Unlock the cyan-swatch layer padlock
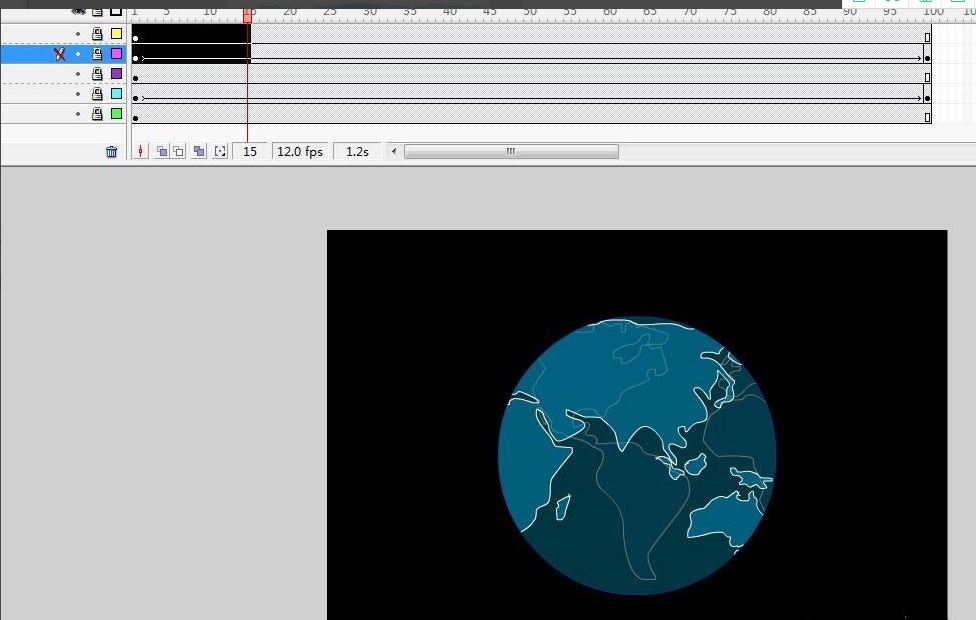This screenshot has height=620, width=976. (x=97, y=93)
